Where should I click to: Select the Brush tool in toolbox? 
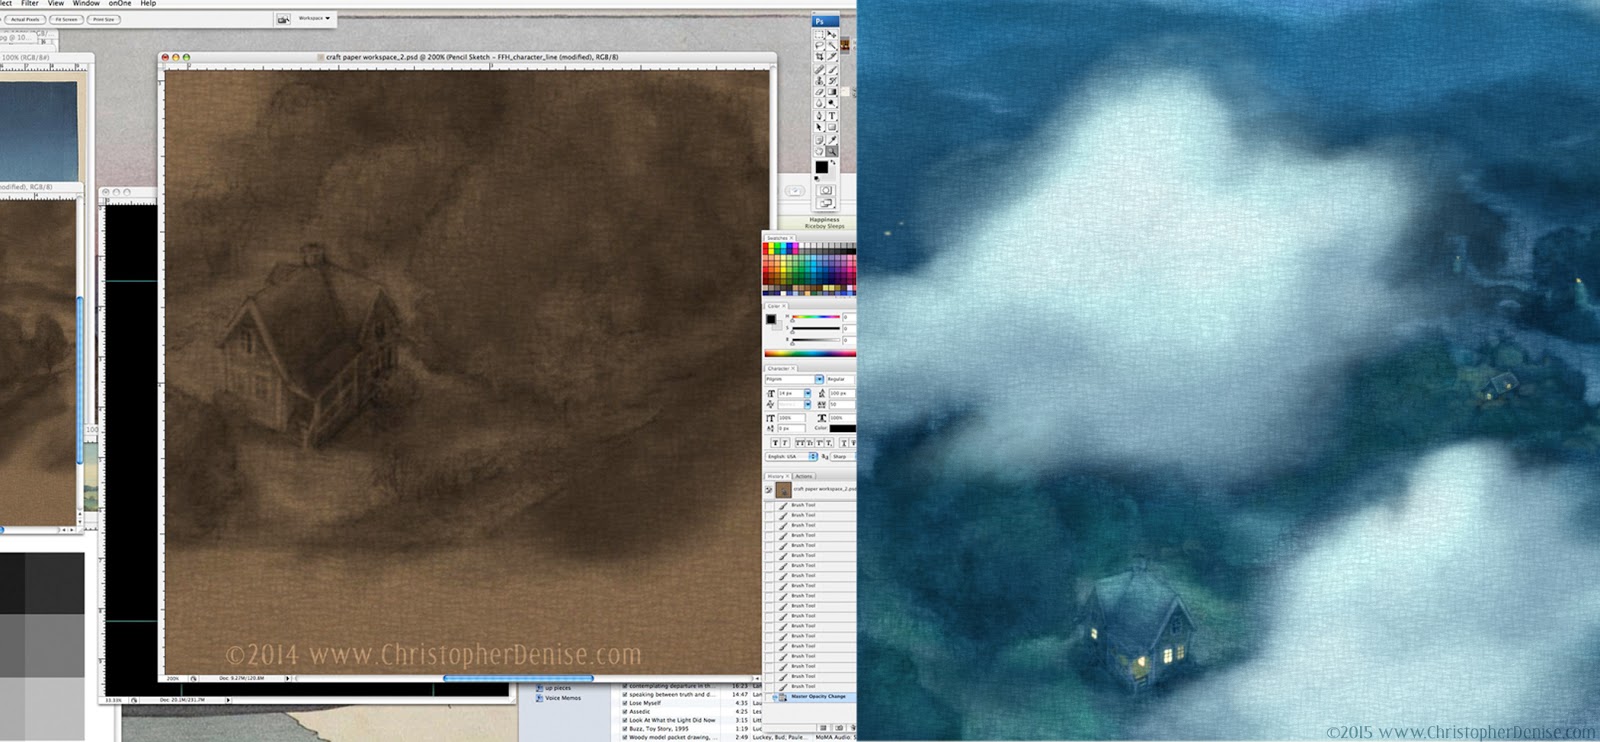click(x=831, y=69)
